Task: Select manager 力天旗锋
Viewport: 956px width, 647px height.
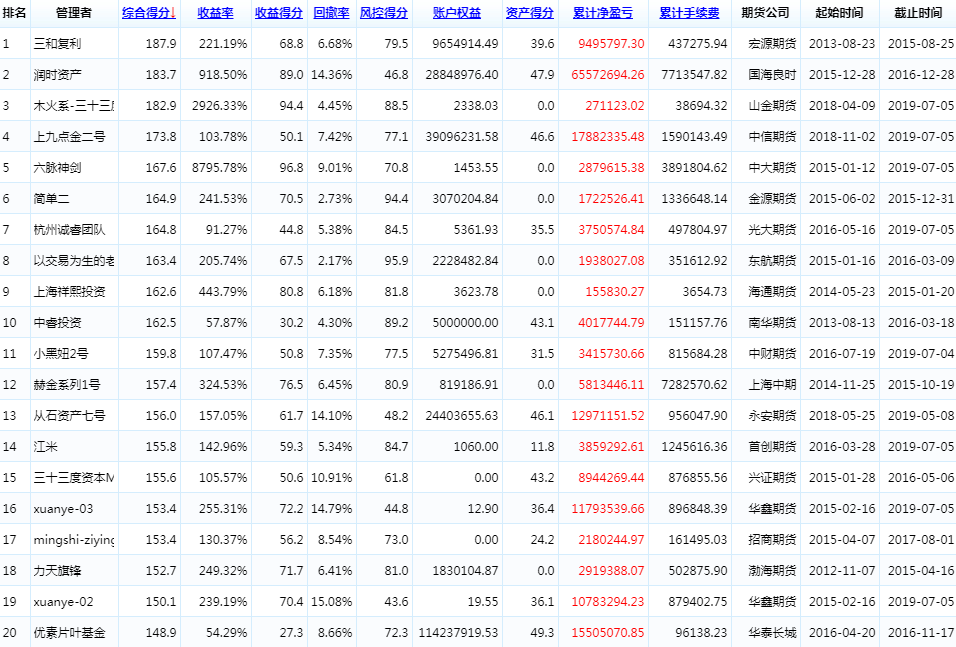Action: point(57,571)
